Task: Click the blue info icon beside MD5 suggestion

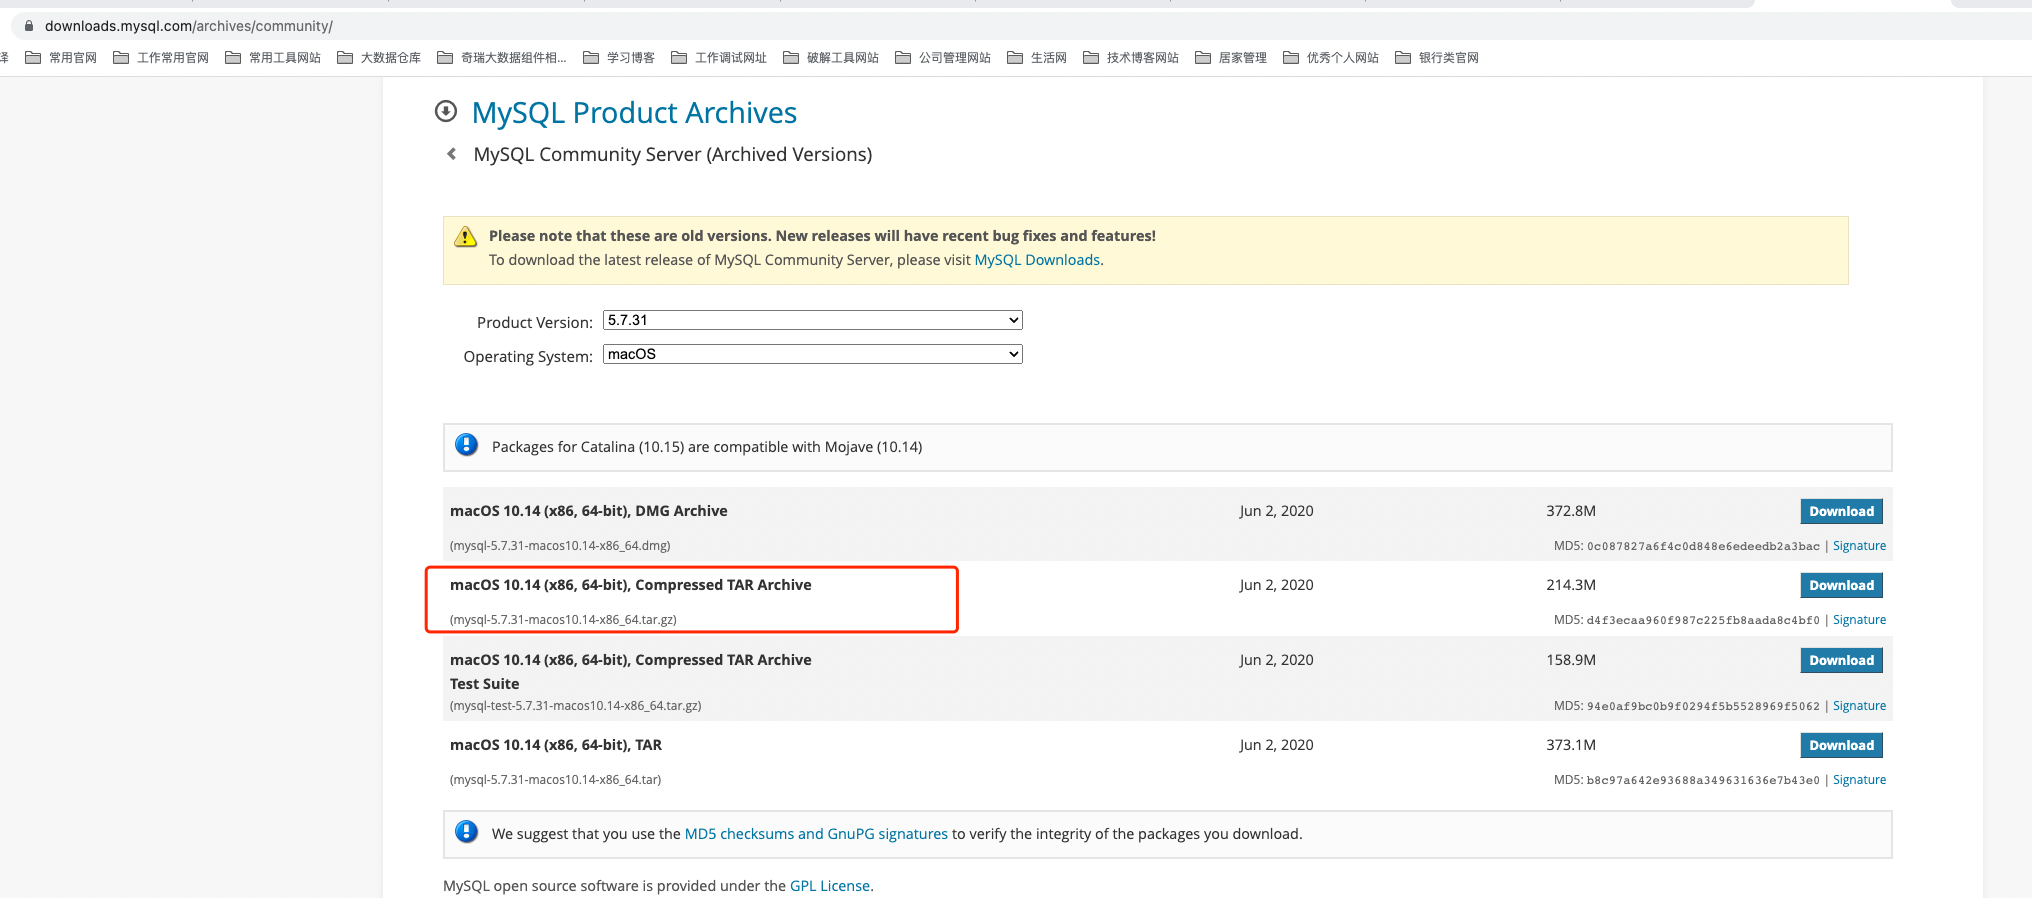Action: tap(466, 832)
